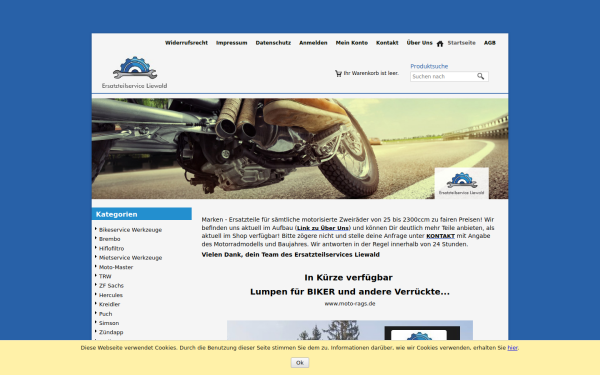Open Mein Konto from the navigation
This screenshot has height=375, width=600.
coord(352,43)
